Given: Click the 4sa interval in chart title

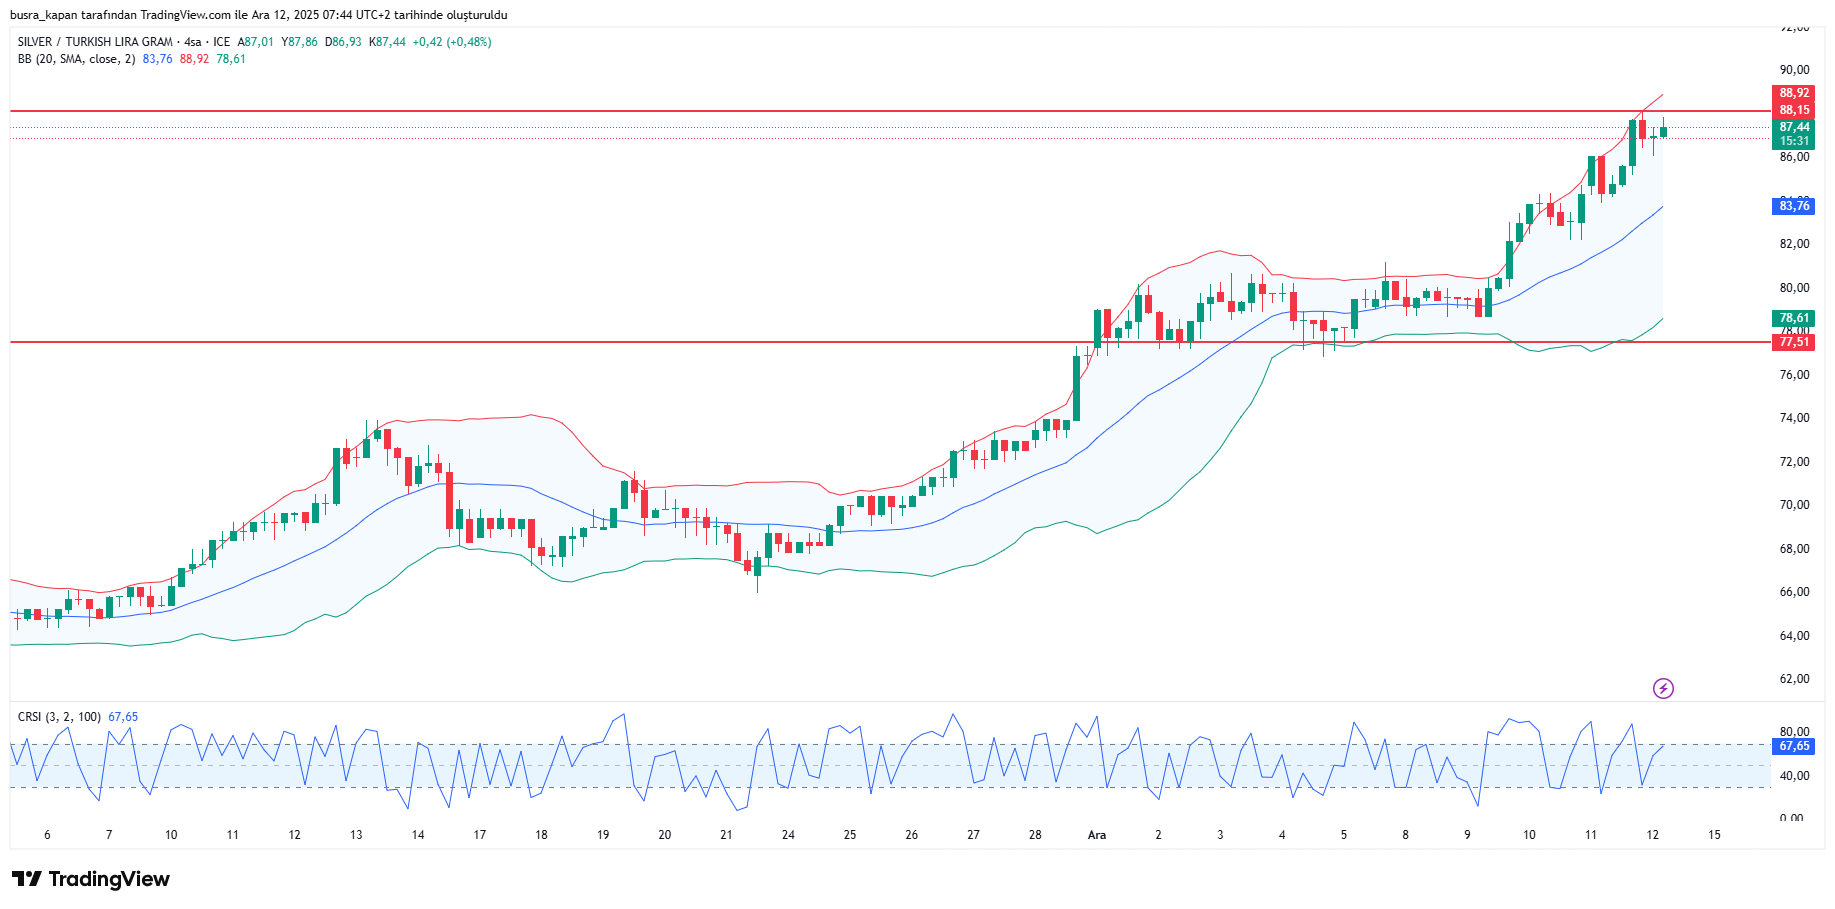Looking at the screenshot, I should 193,42.
